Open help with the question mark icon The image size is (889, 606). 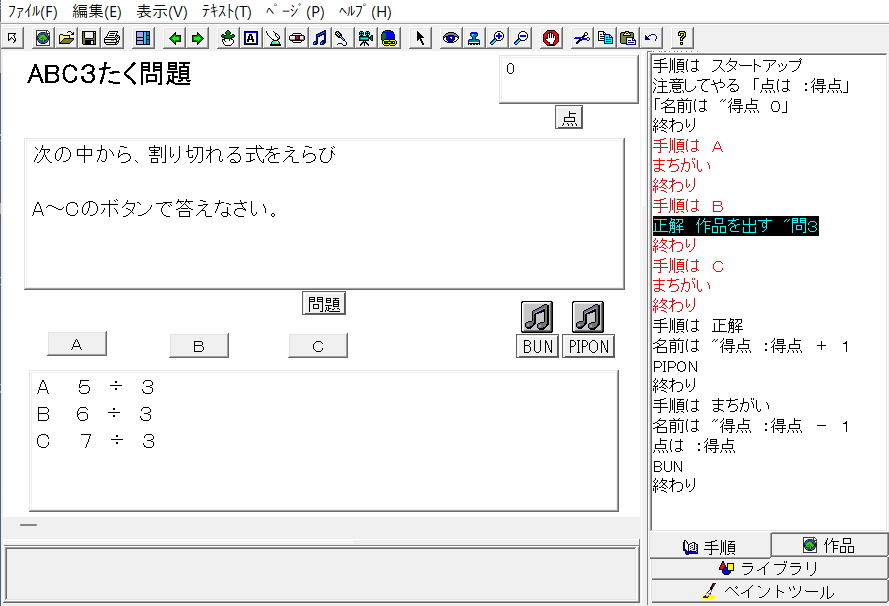coord(681,38)
